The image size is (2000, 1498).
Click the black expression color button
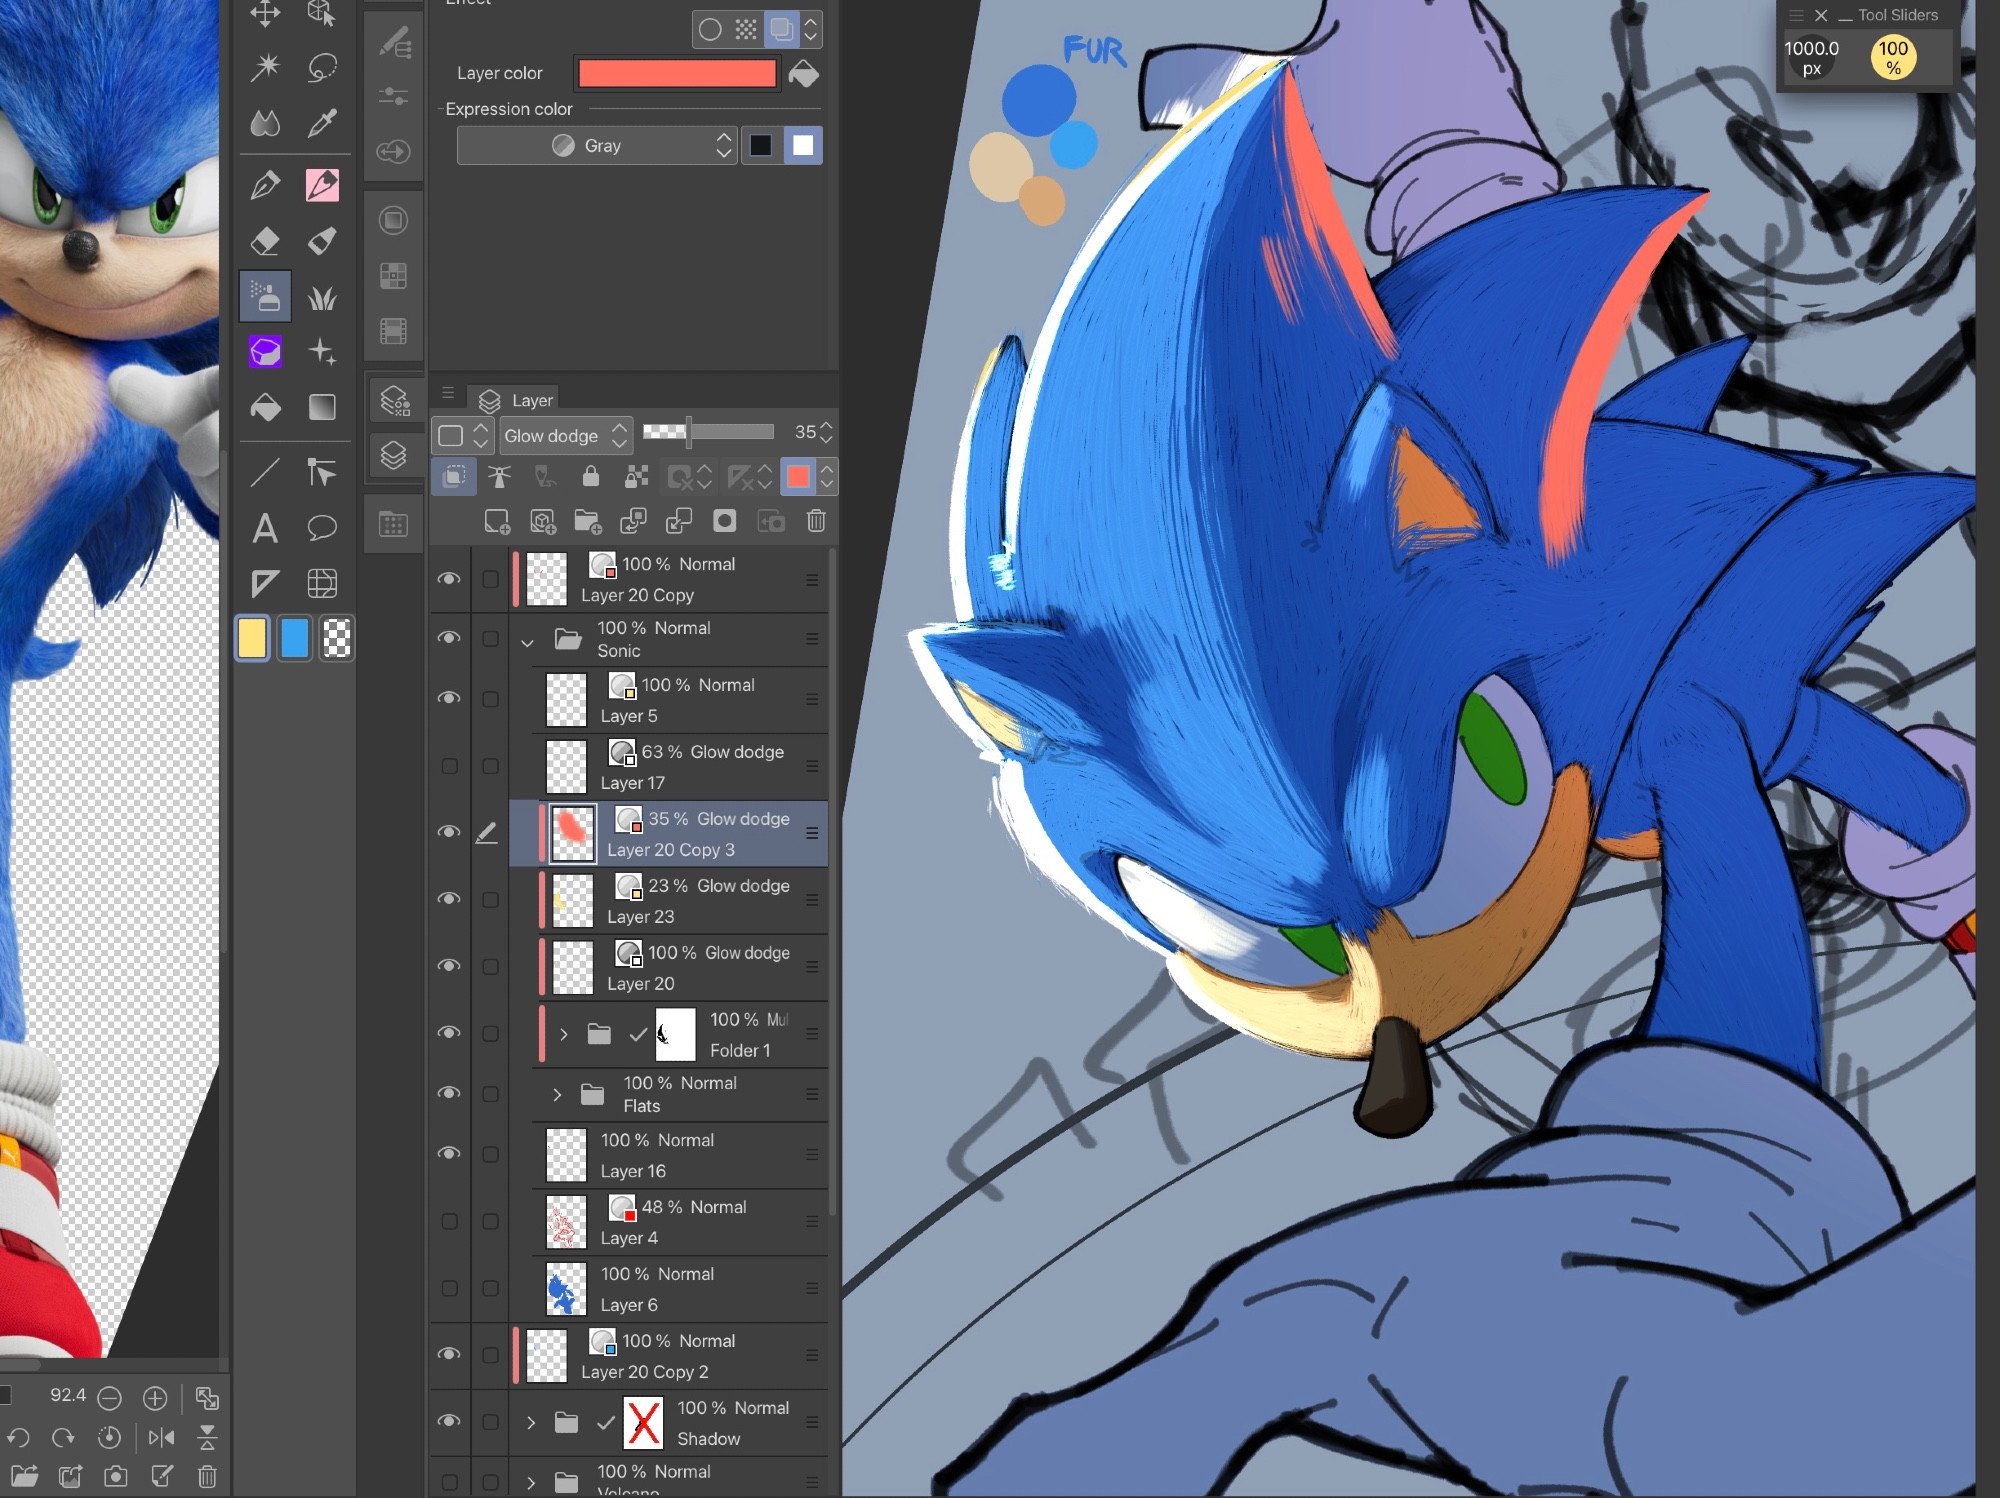761,145
